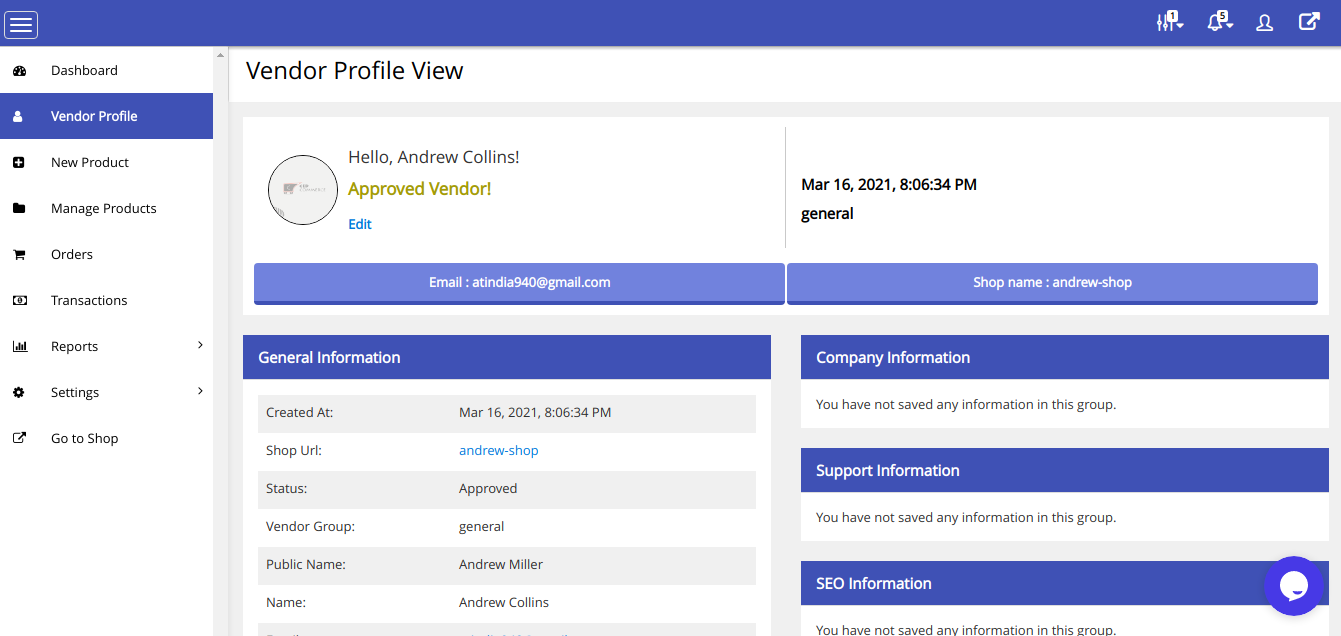Screen dimensions: 1341x636
Task: Open Go to Shop menu item
Action: coord(84,439)
